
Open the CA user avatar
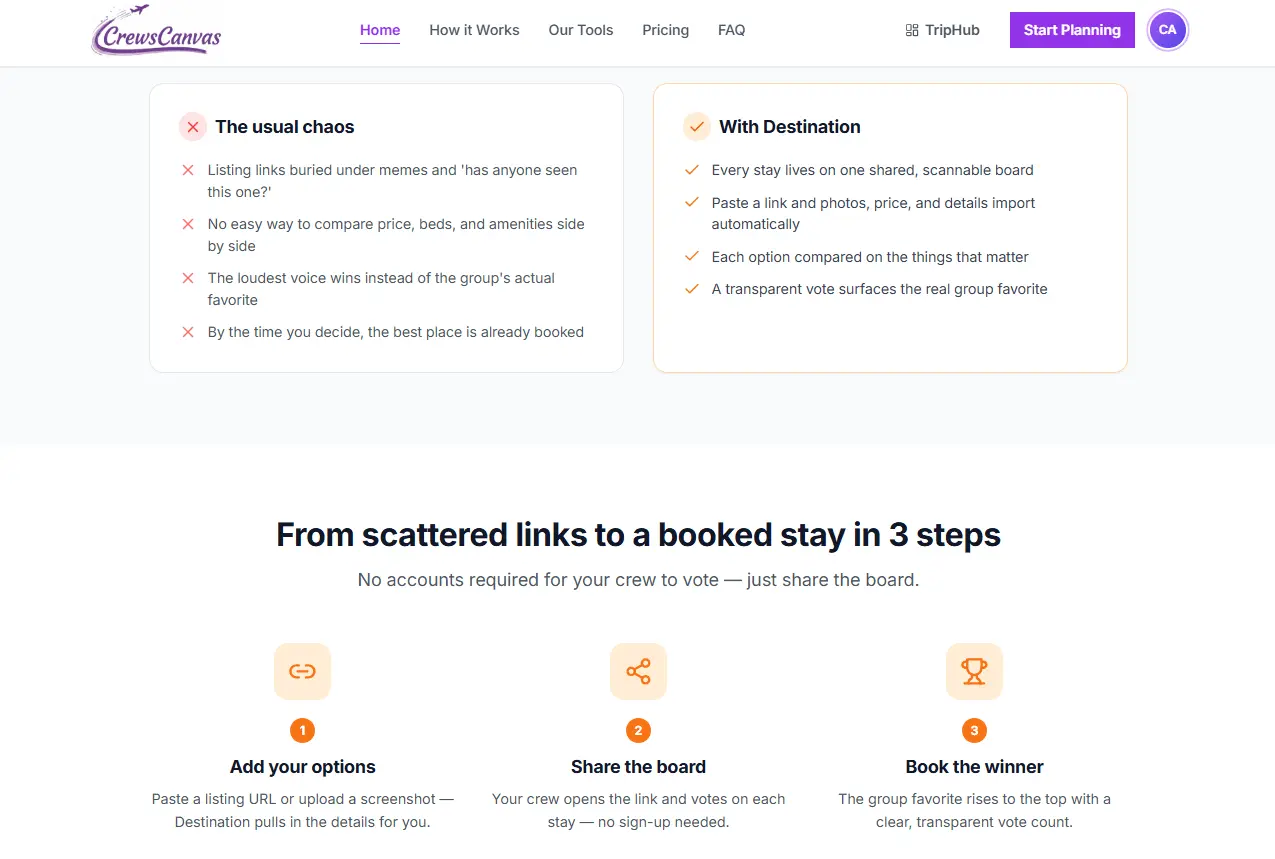pyautogui.click(x=1167, y=30)
